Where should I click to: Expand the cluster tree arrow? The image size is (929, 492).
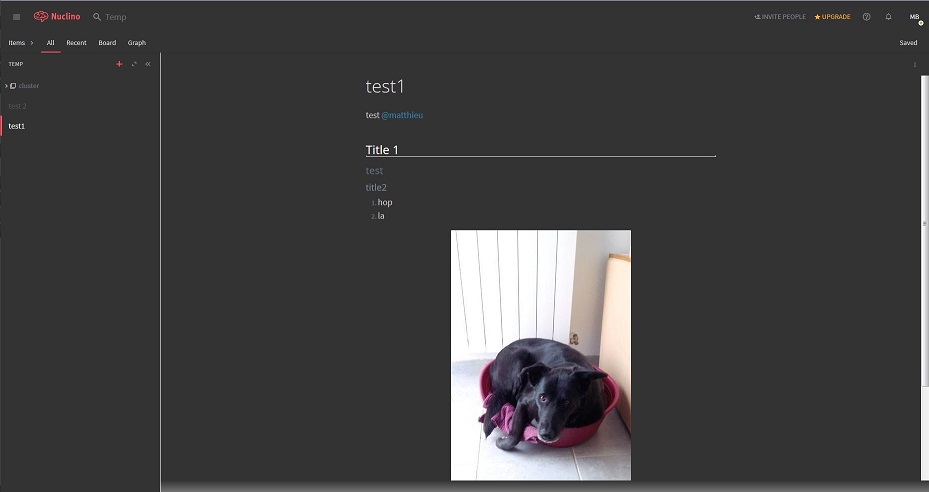pos(6,86)
